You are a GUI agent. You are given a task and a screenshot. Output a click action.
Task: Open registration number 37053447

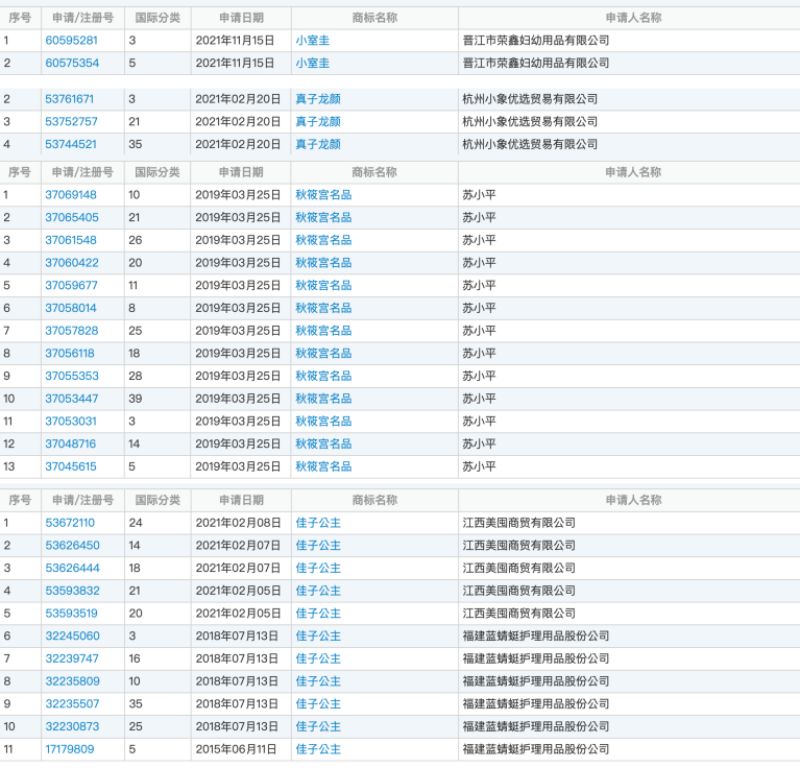click(71, 399)
